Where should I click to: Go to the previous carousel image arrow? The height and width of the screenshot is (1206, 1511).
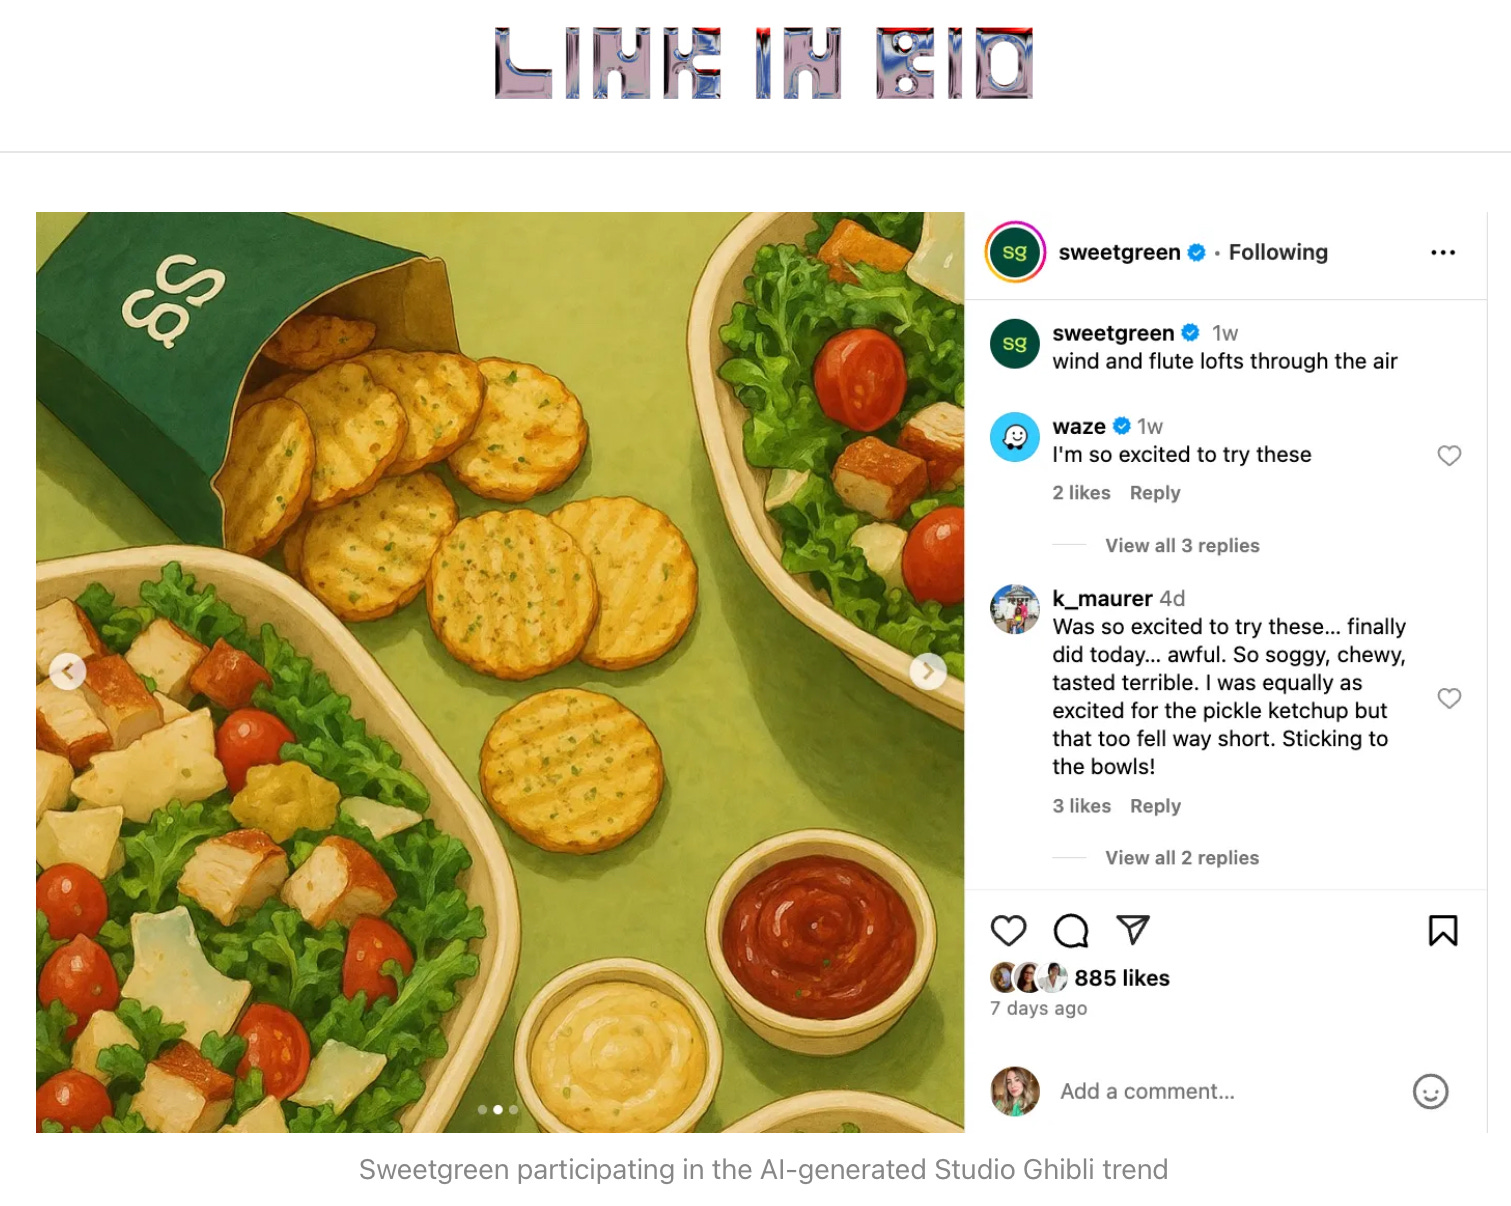[x=68, y=671]
